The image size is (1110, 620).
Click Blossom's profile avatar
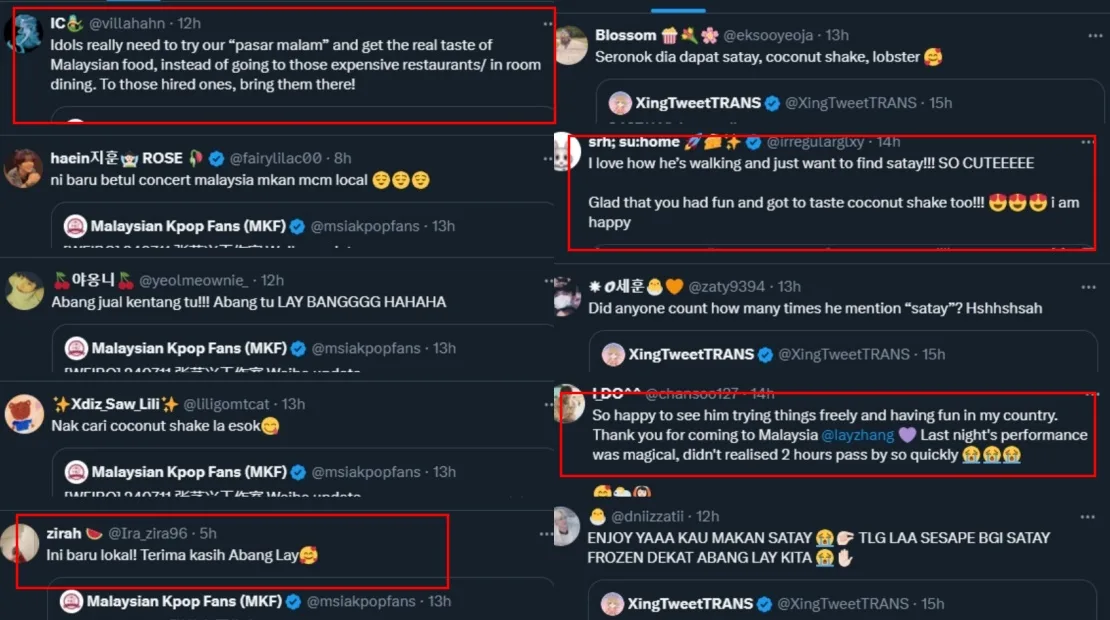pos(570,45)
